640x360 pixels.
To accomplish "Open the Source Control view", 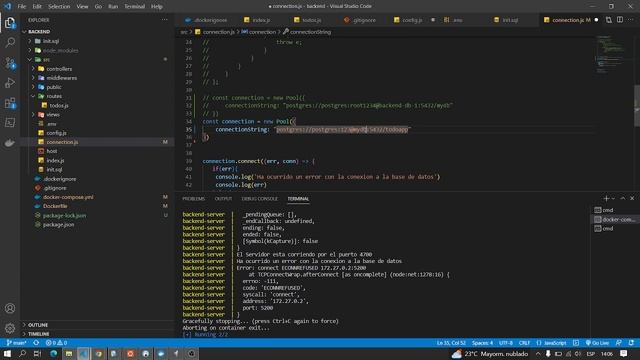I will pos(10,62).
